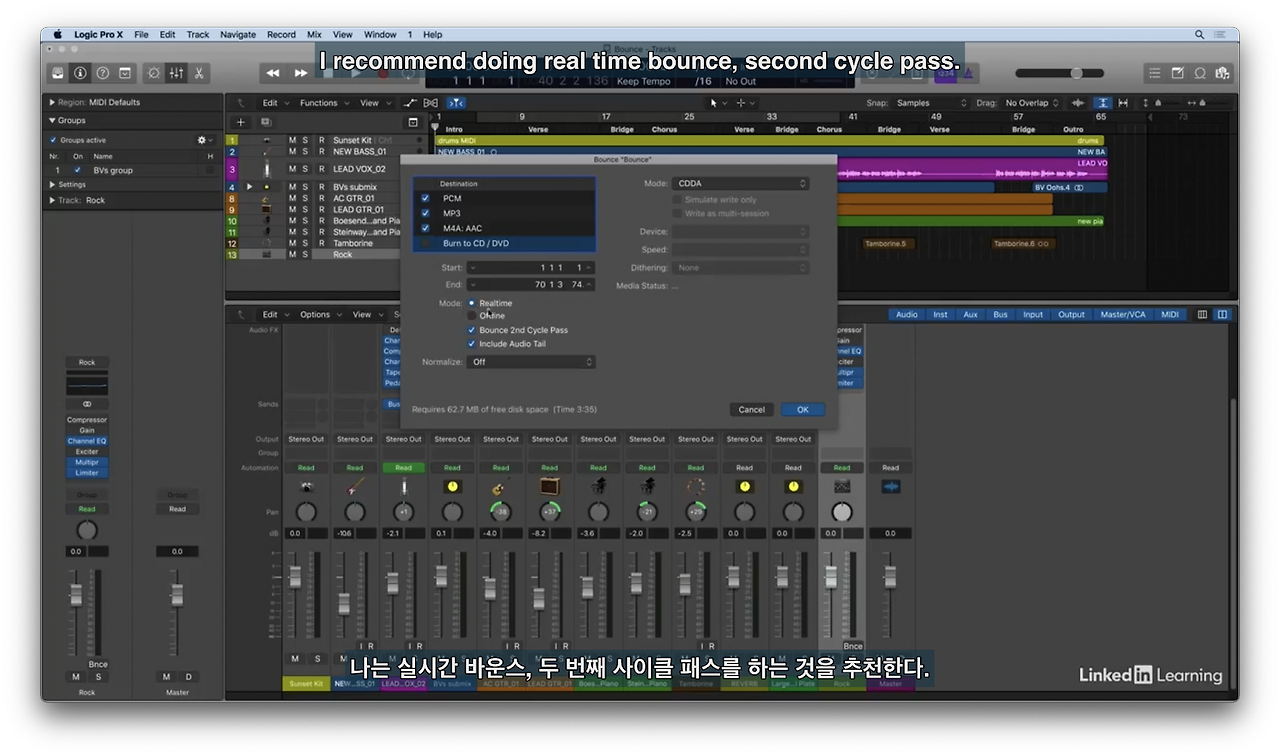
Task: Open Normalize dropdown in Bounce dialog
Action: (531, 362)
